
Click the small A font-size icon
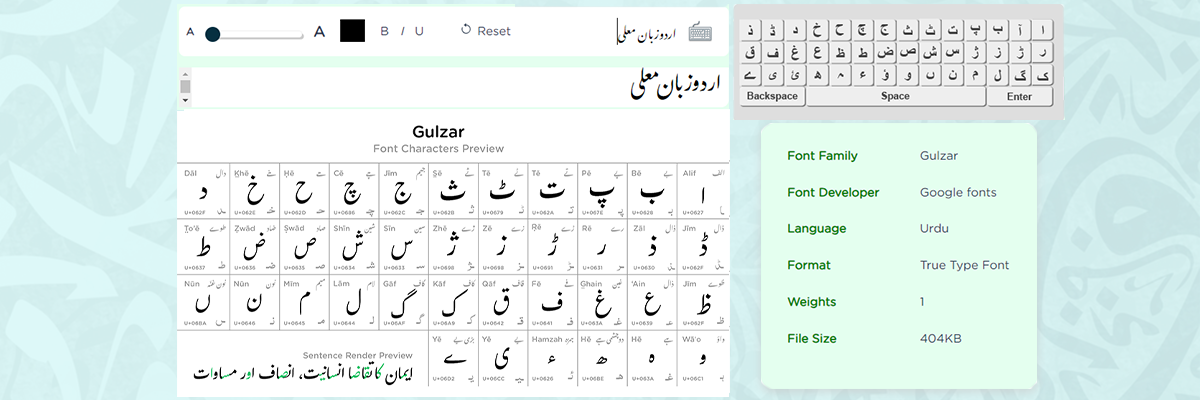coord(190,32)
